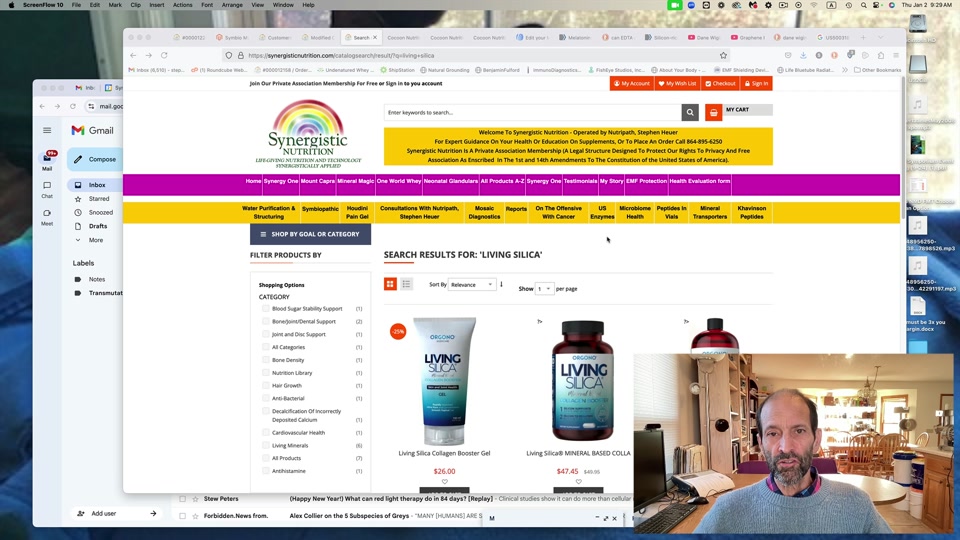Image resolution: width=960 pixels, height=540 pixels.
Task: Switch to grid view of products
Action: (390, 285)
